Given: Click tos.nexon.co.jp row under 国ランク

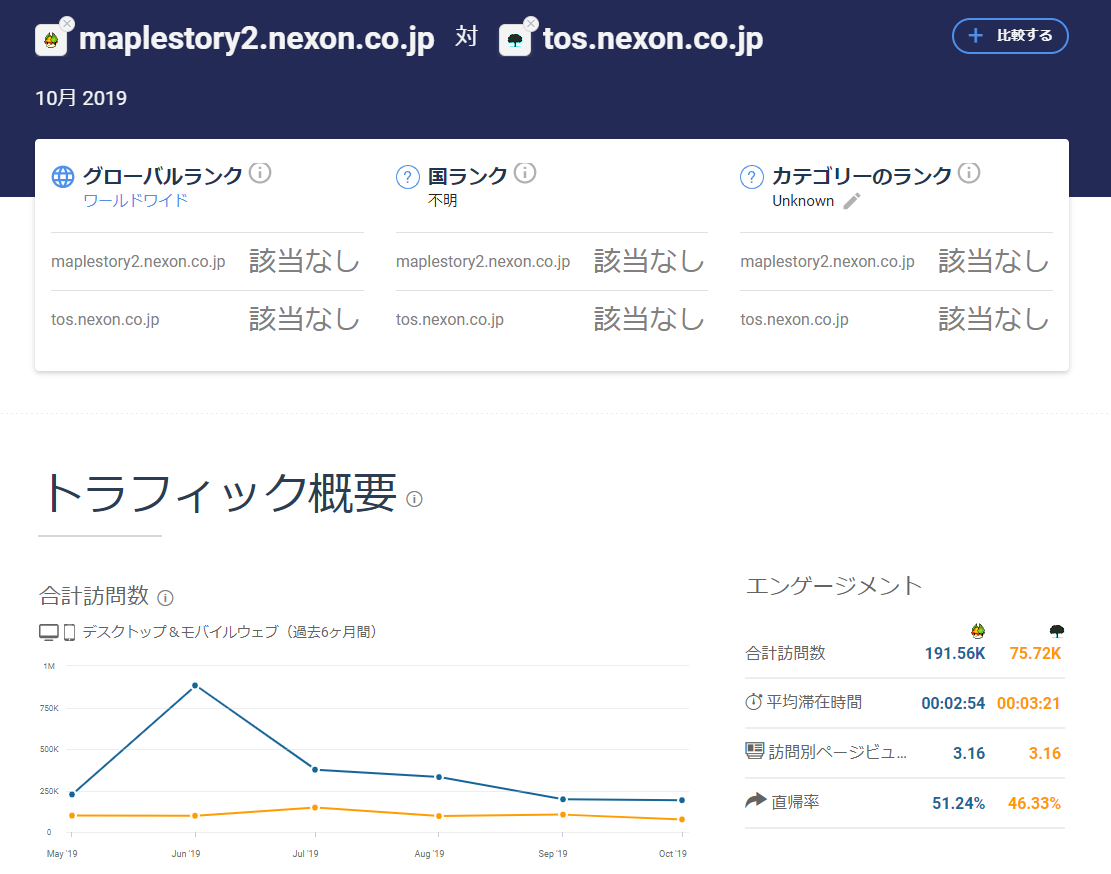Looking at the screenshot, I should (551, 319).
